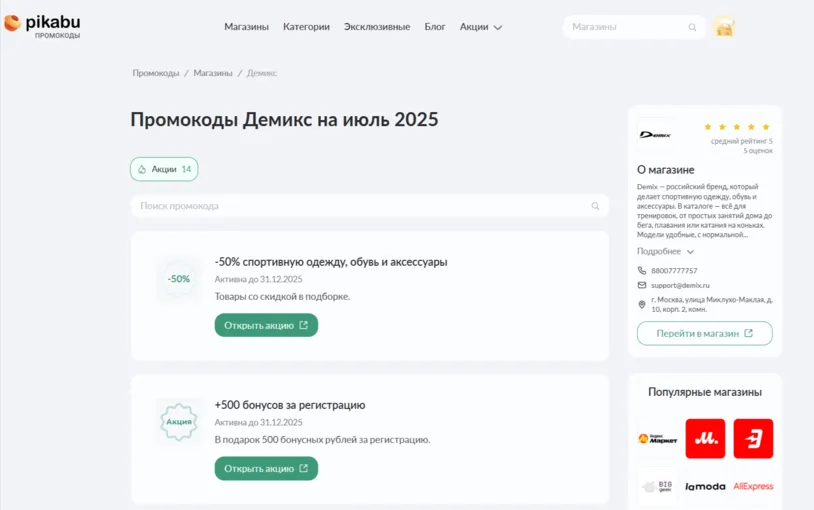
Task: Click the support@demix.ru email address
Action: pos(680,285)
